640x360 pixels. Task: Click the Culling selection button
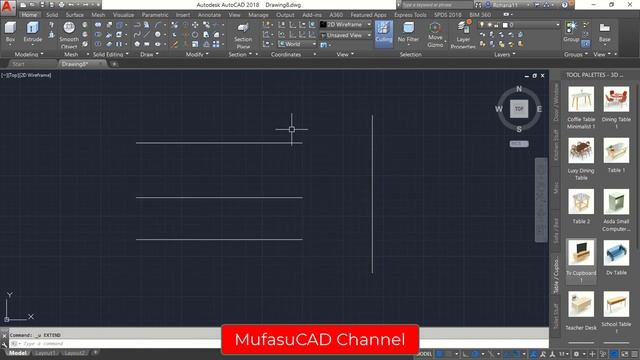click(384, 33)
